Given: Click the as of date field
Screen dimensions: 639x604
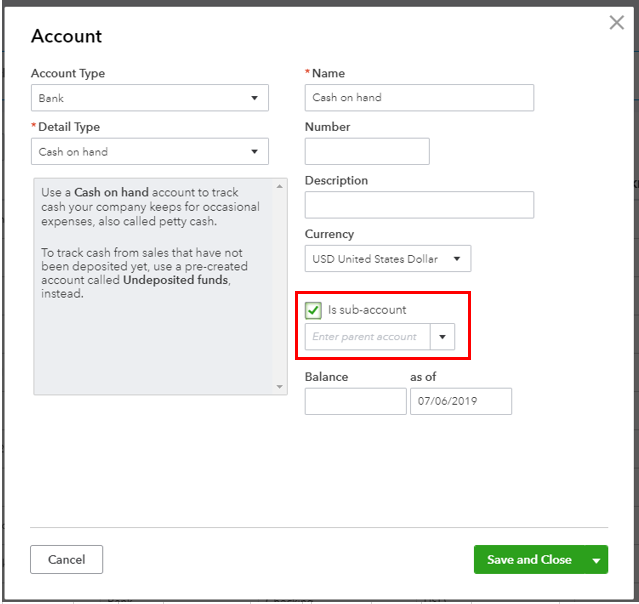Looking at the screenshot, I should [x=460, y=402].
